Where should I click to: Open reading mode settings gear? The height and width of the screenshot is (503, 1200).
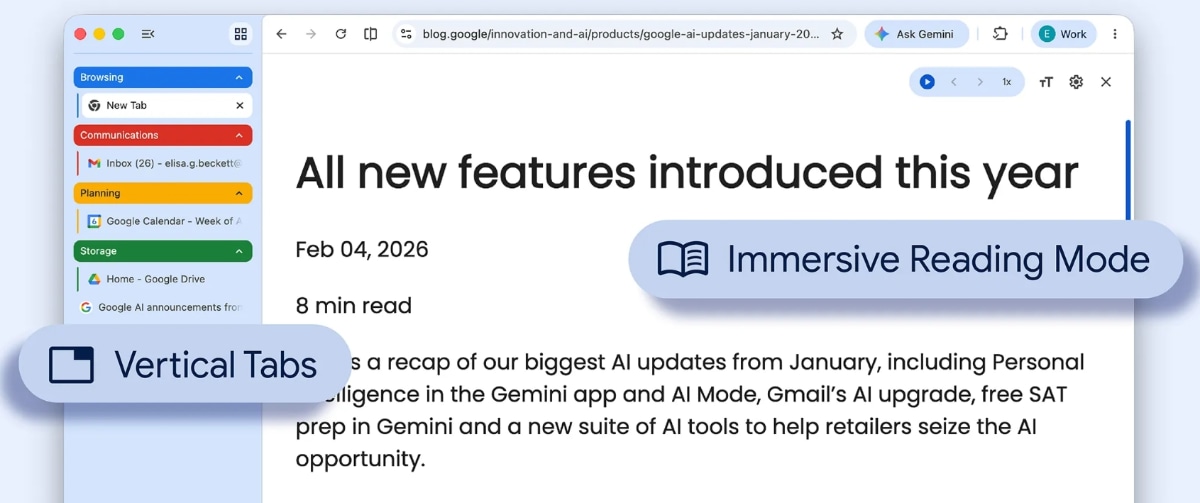coord(1076,82)
